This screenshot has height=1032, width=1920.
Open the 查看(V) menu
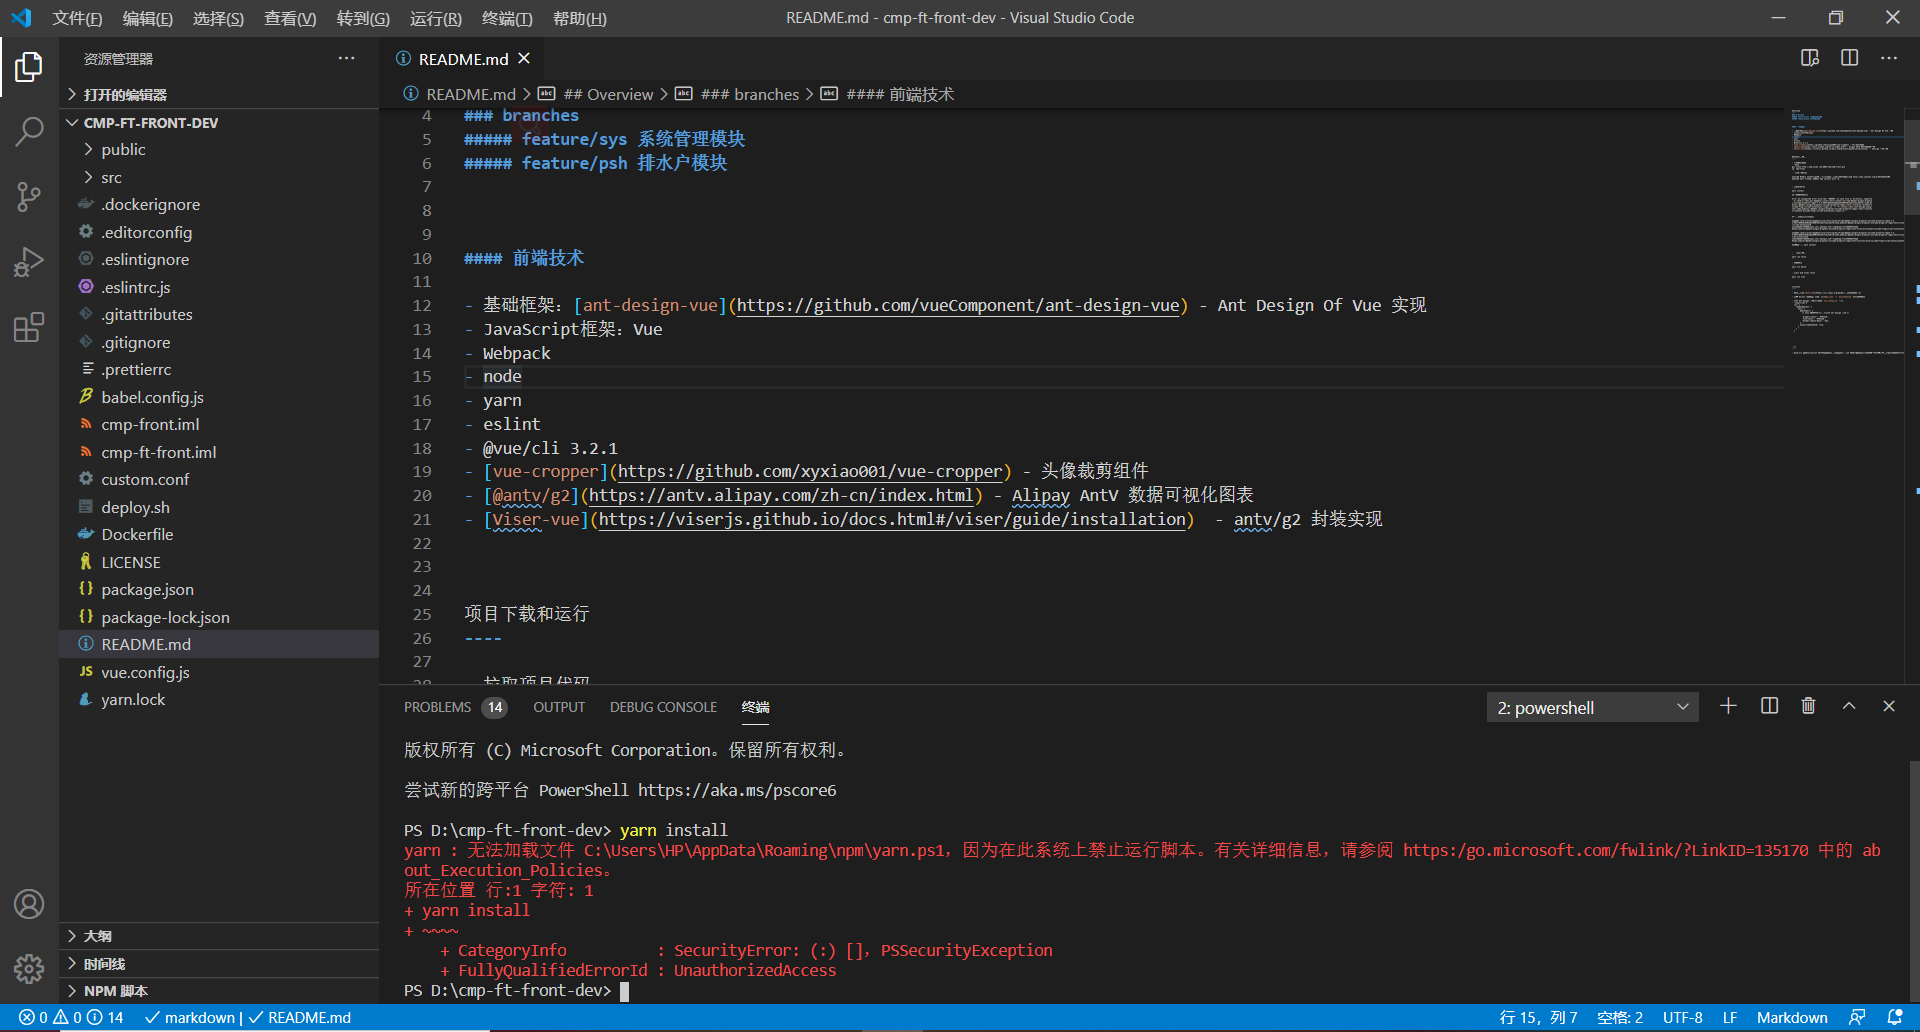pos(290,18)
